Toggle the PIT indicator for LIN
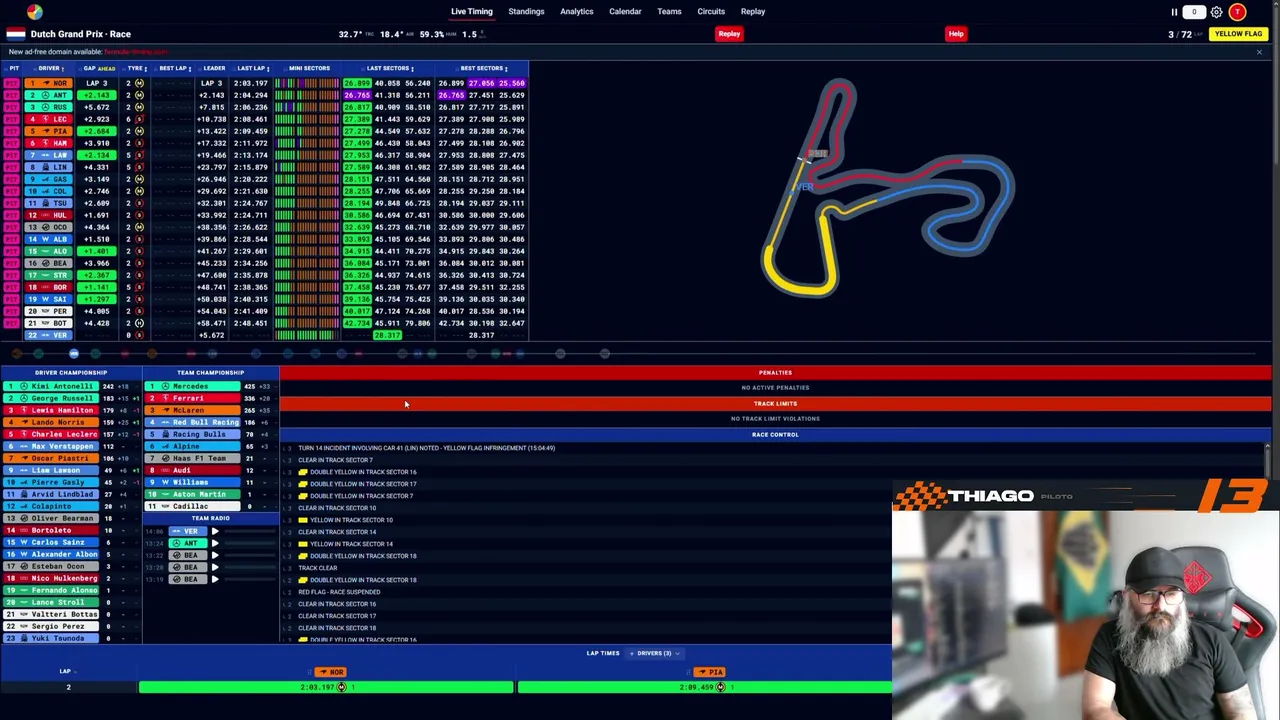The width and height of the screenshot is (1280, 720). point(12,168)
